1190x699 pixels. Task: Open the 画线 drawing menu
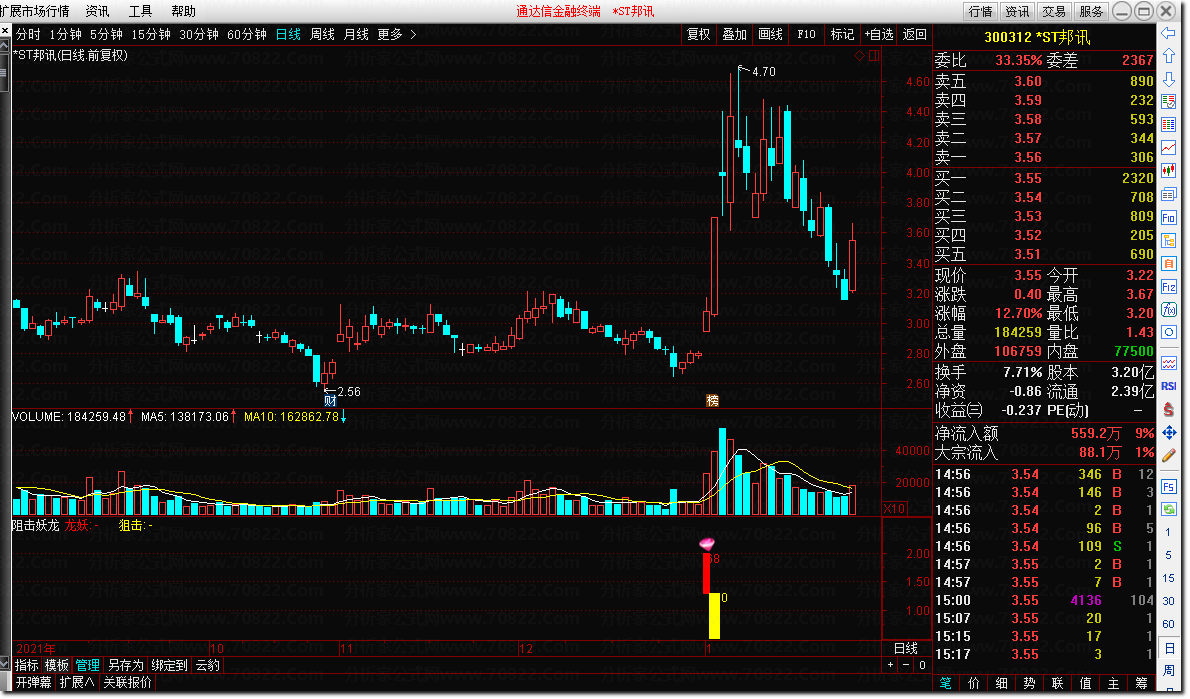click(770, 34)
